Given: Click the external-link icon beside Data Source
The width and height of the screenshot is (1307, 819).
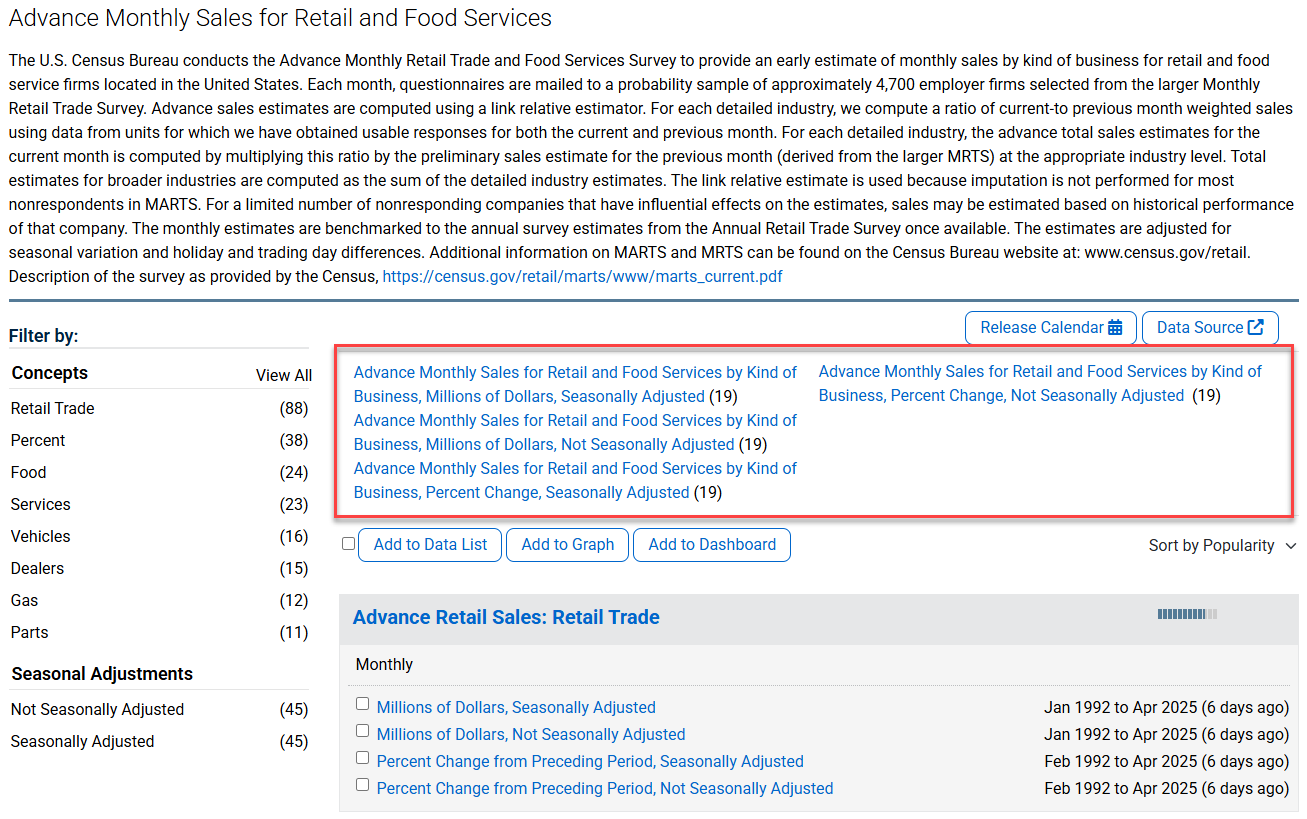Looking at the screenshot, I should pyautogui.click(x=1256, y=327).
